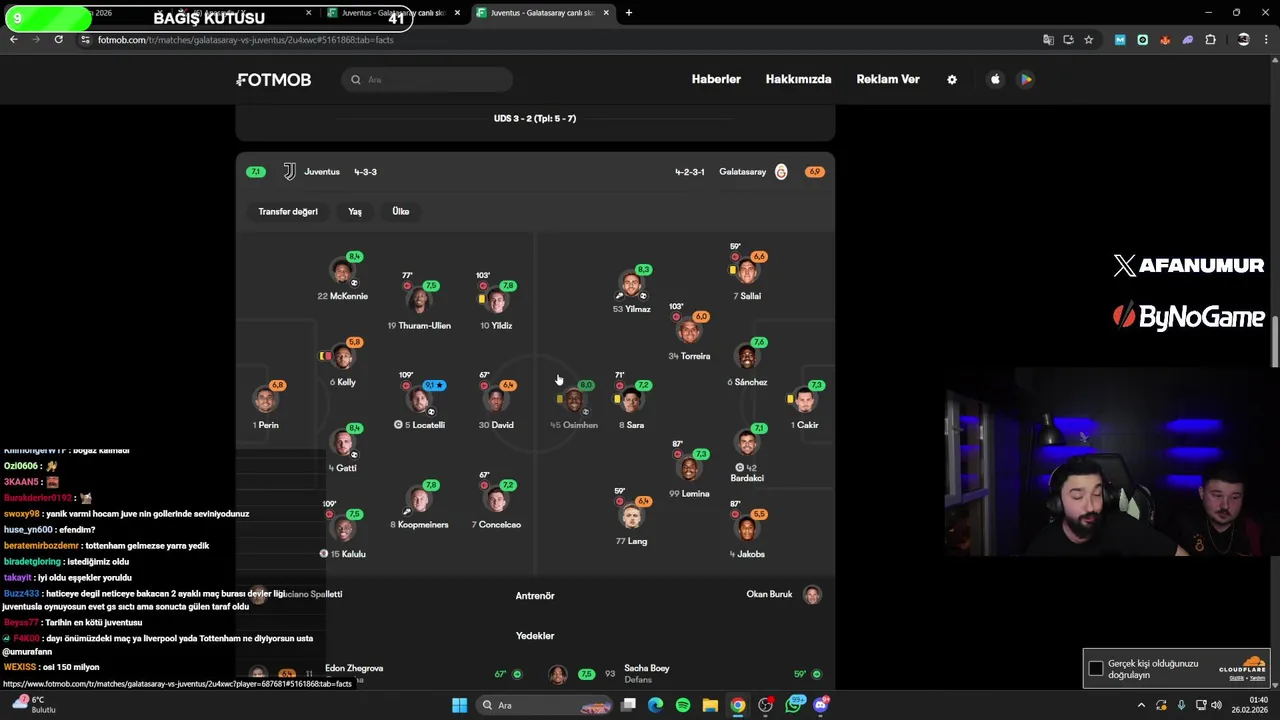1280x720 pixels.
Task: Open a new browser tab
Action: tap(629, 13)
